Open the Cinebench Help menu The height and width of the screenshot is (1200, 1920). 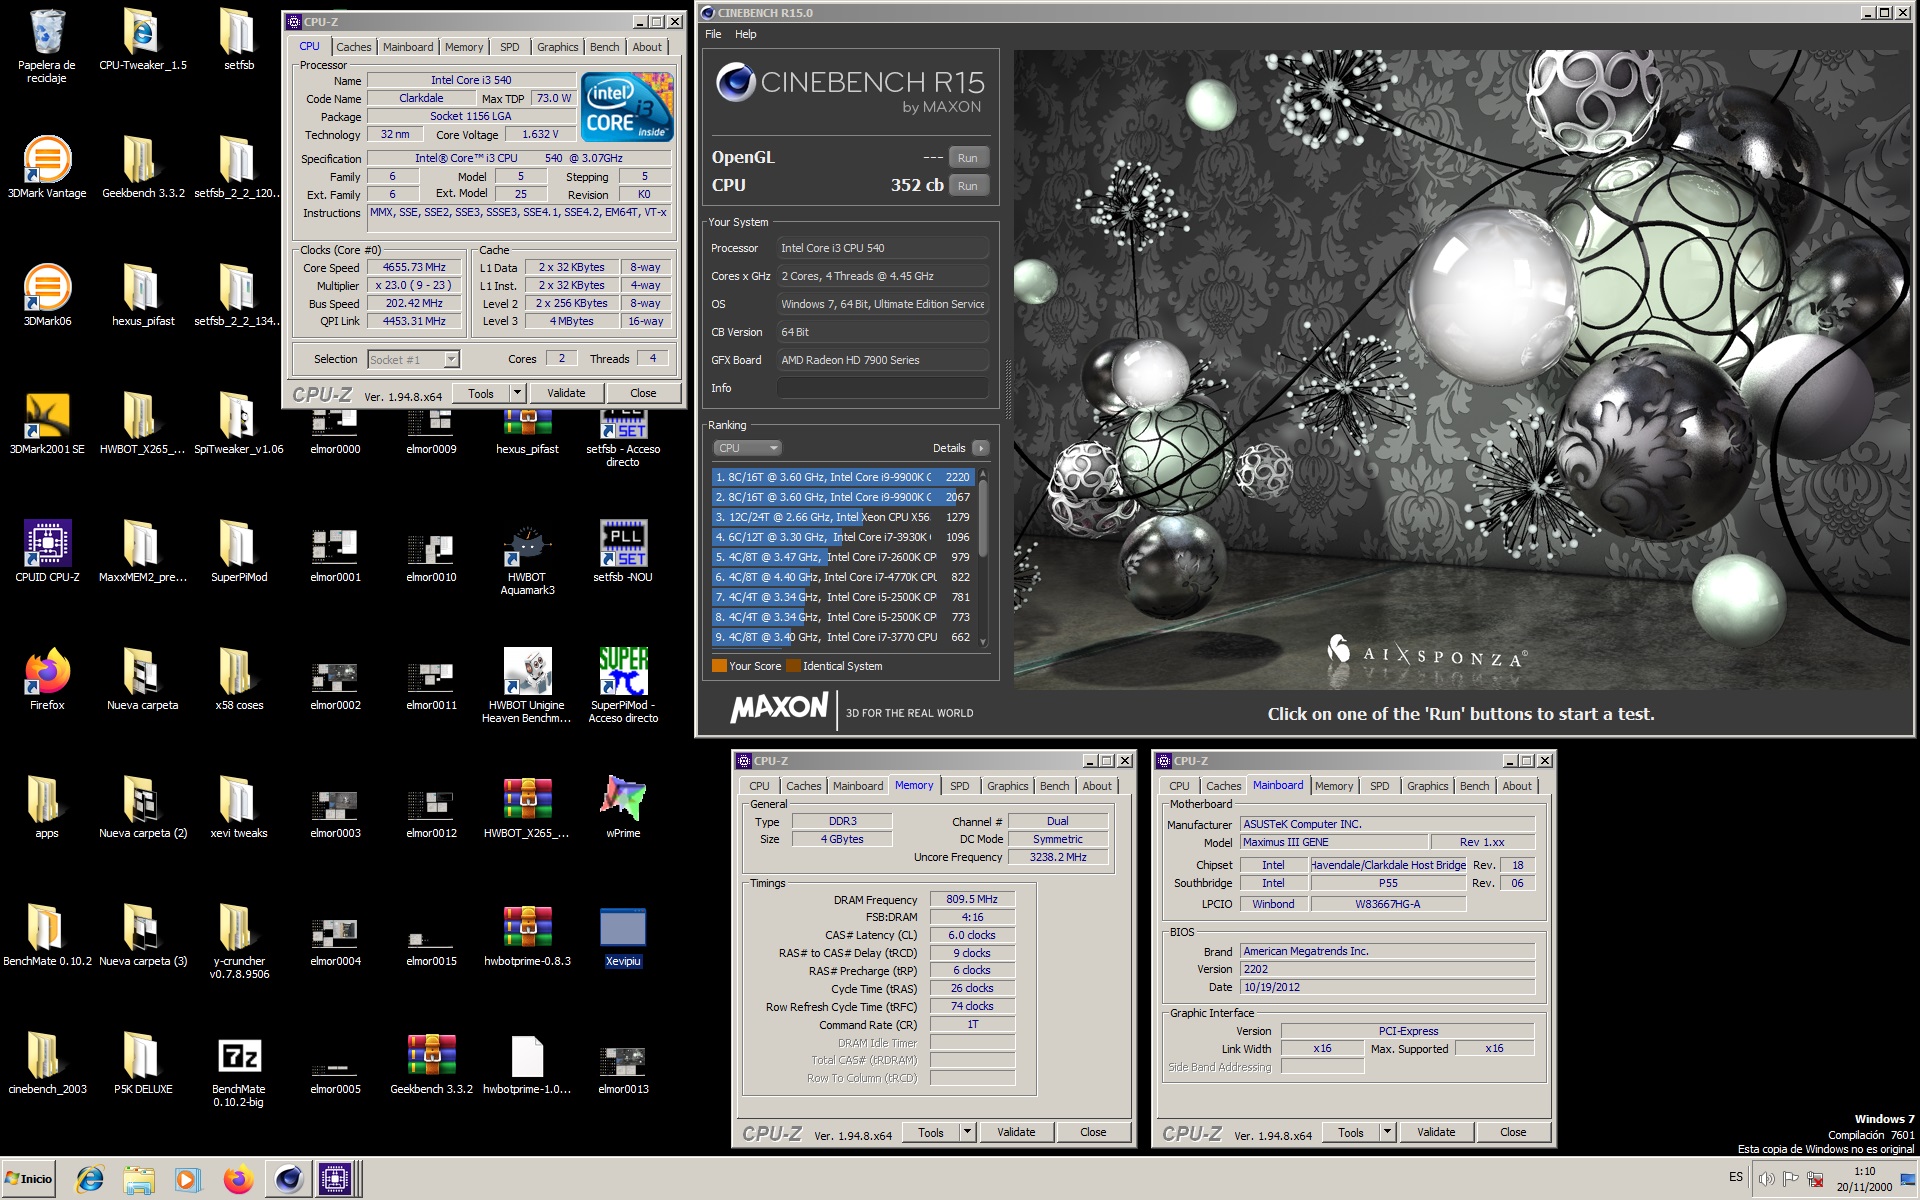click(x=746, y=34)
